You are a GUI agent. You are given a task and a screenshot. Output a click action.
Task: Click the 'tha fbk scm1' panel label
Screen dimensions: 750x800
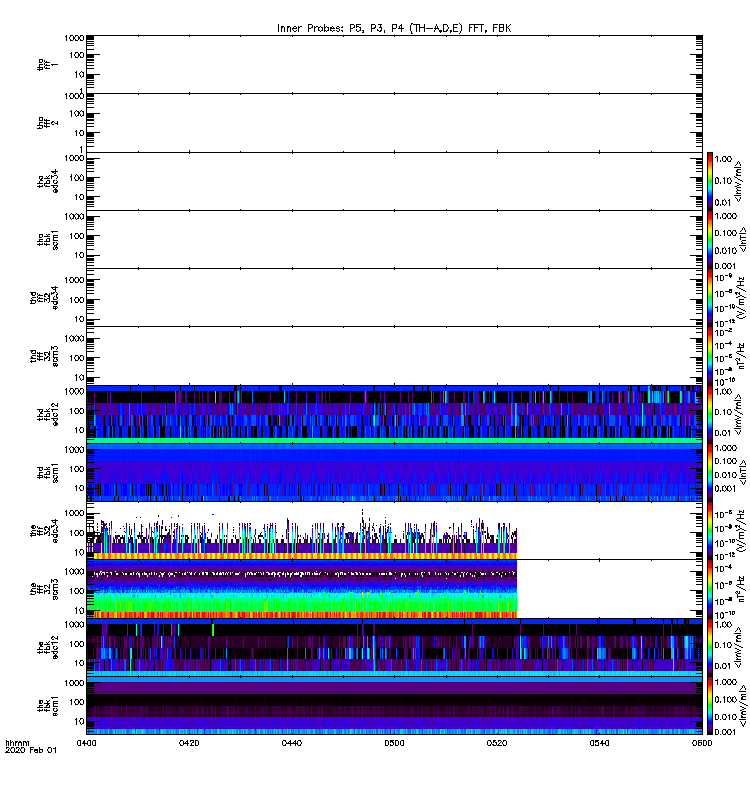tap(47, 239)
